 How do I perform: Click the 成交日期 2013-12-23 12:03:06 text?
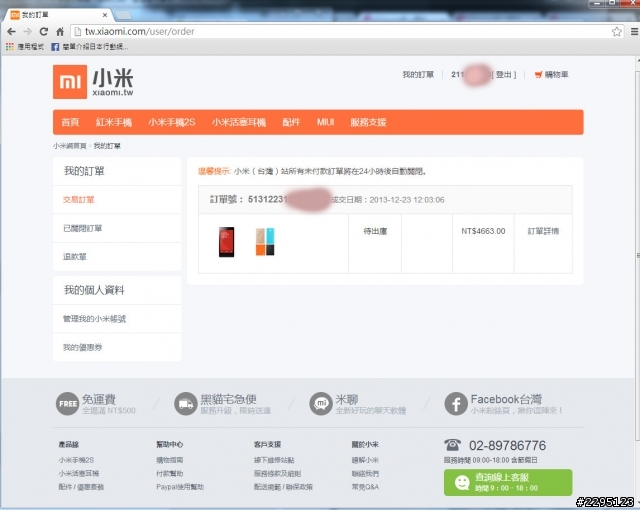click(x=387, y=200)
